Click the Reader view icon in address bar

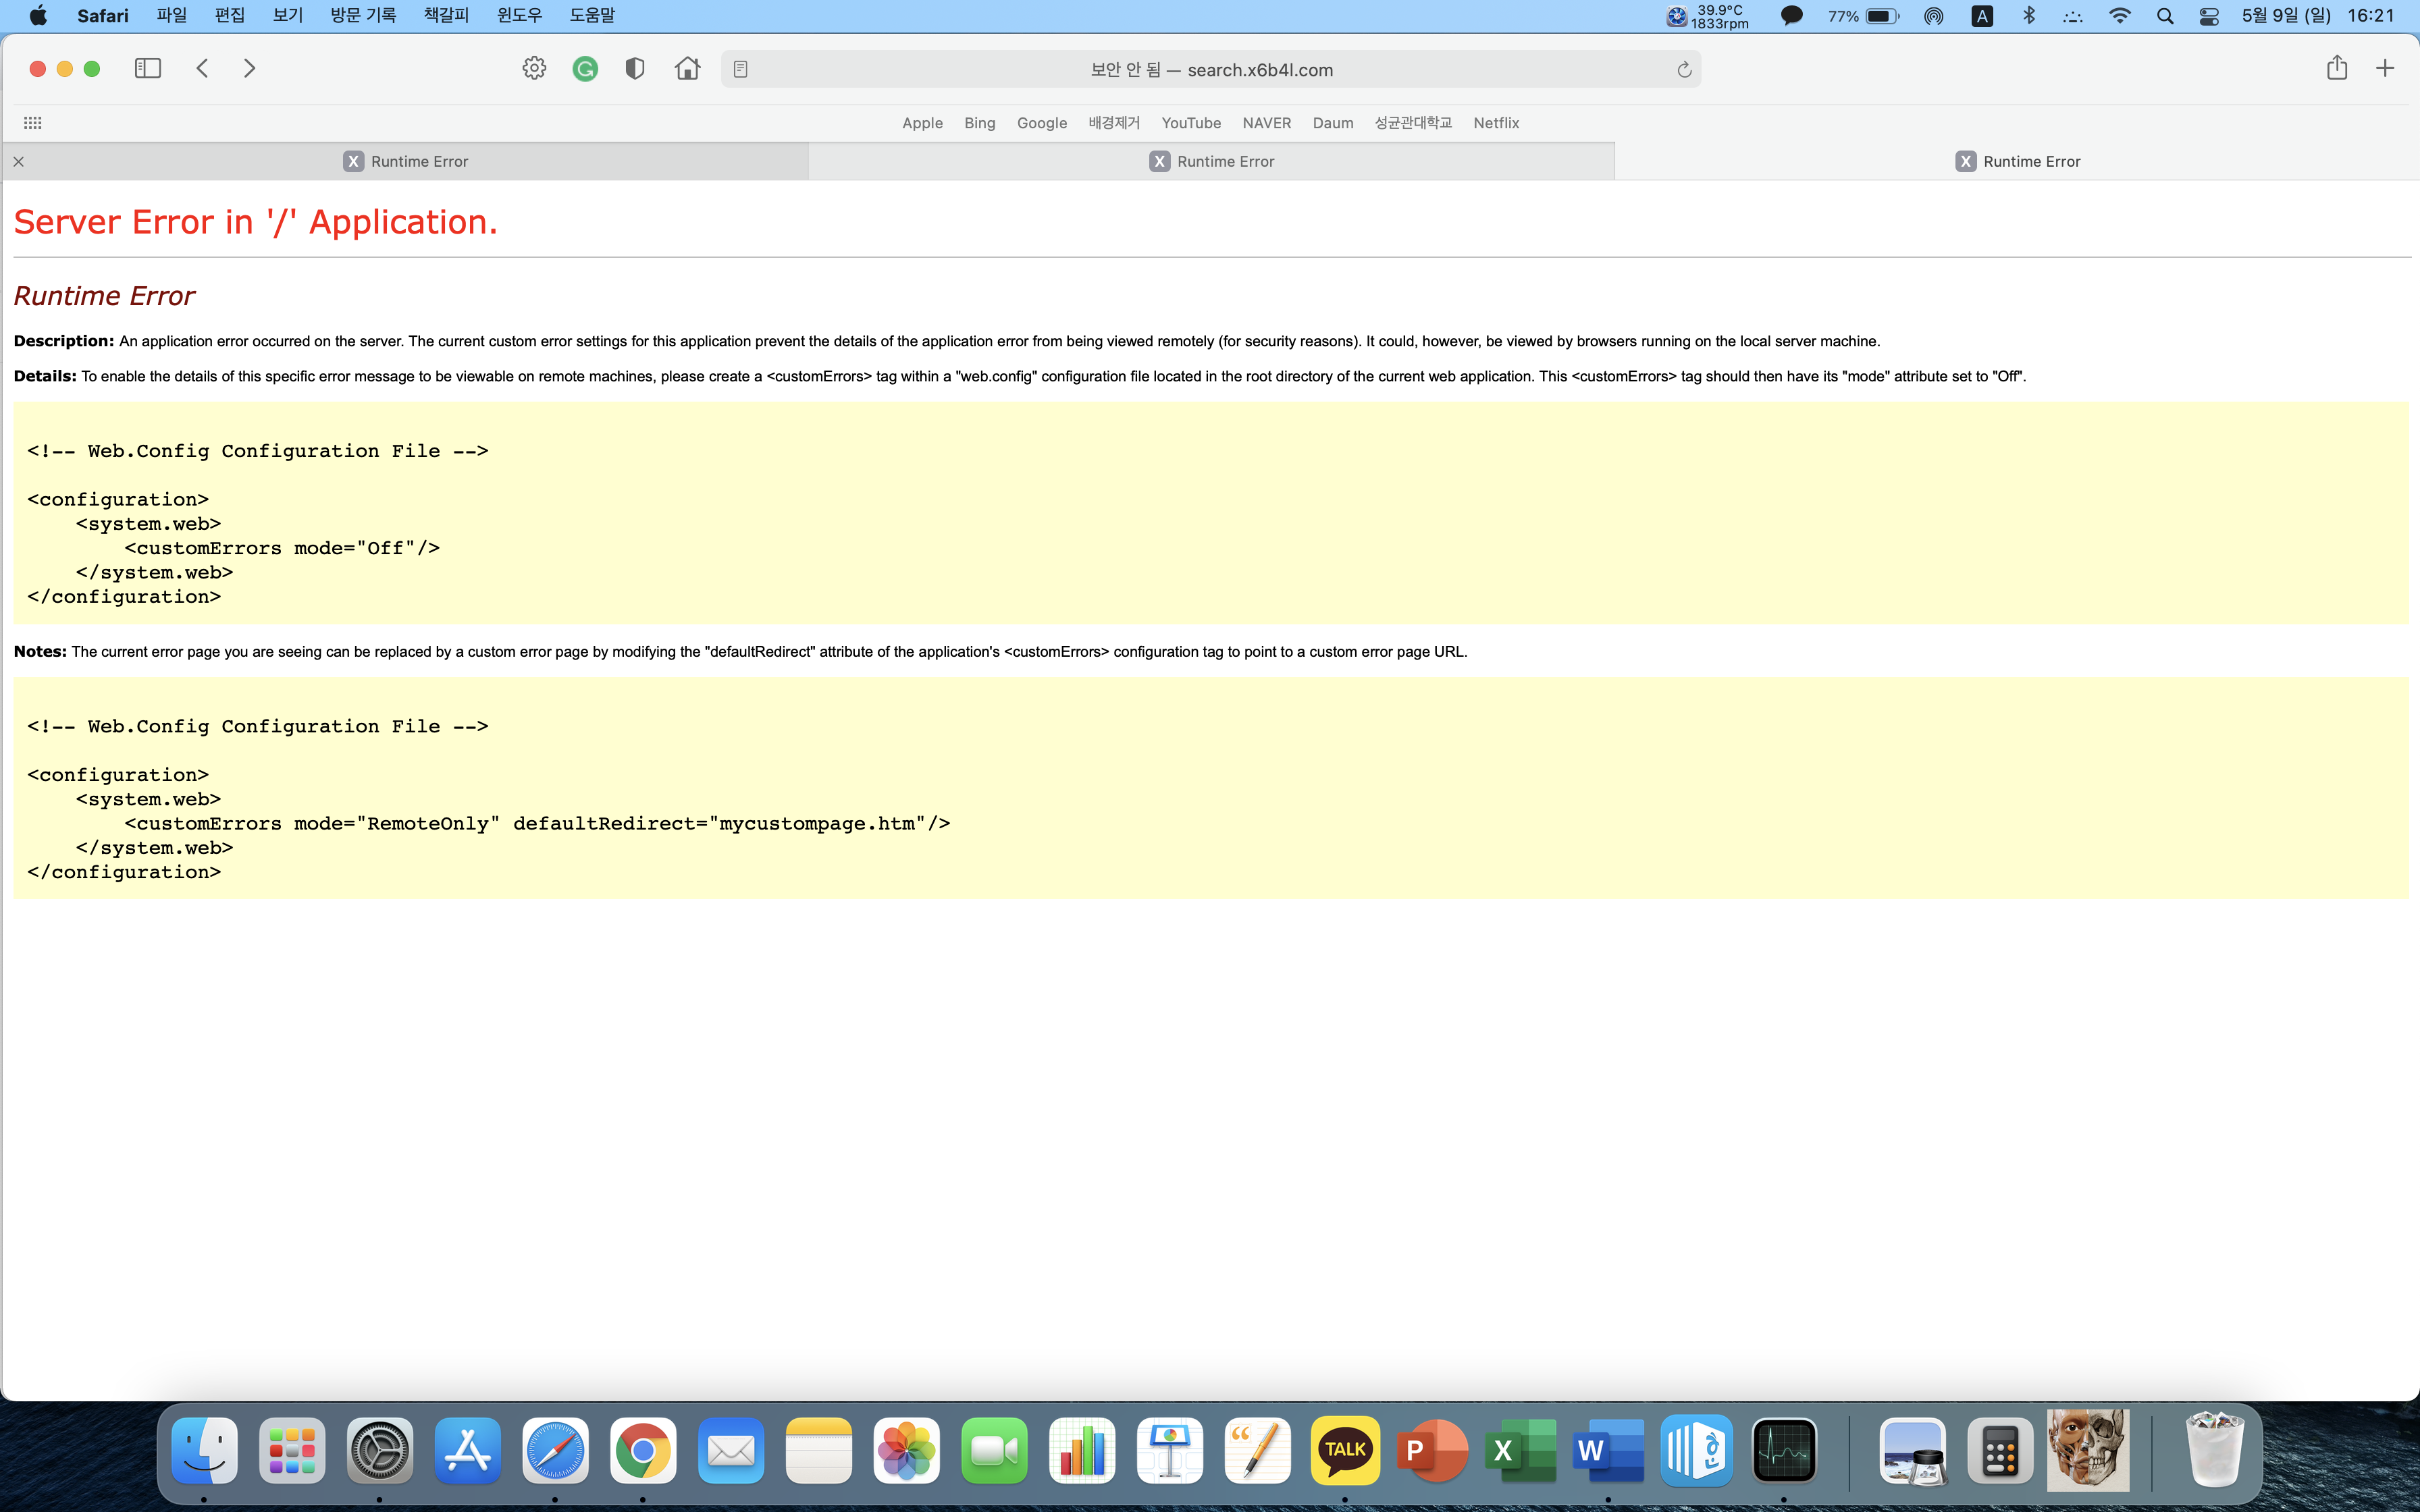tap(740, 69)
